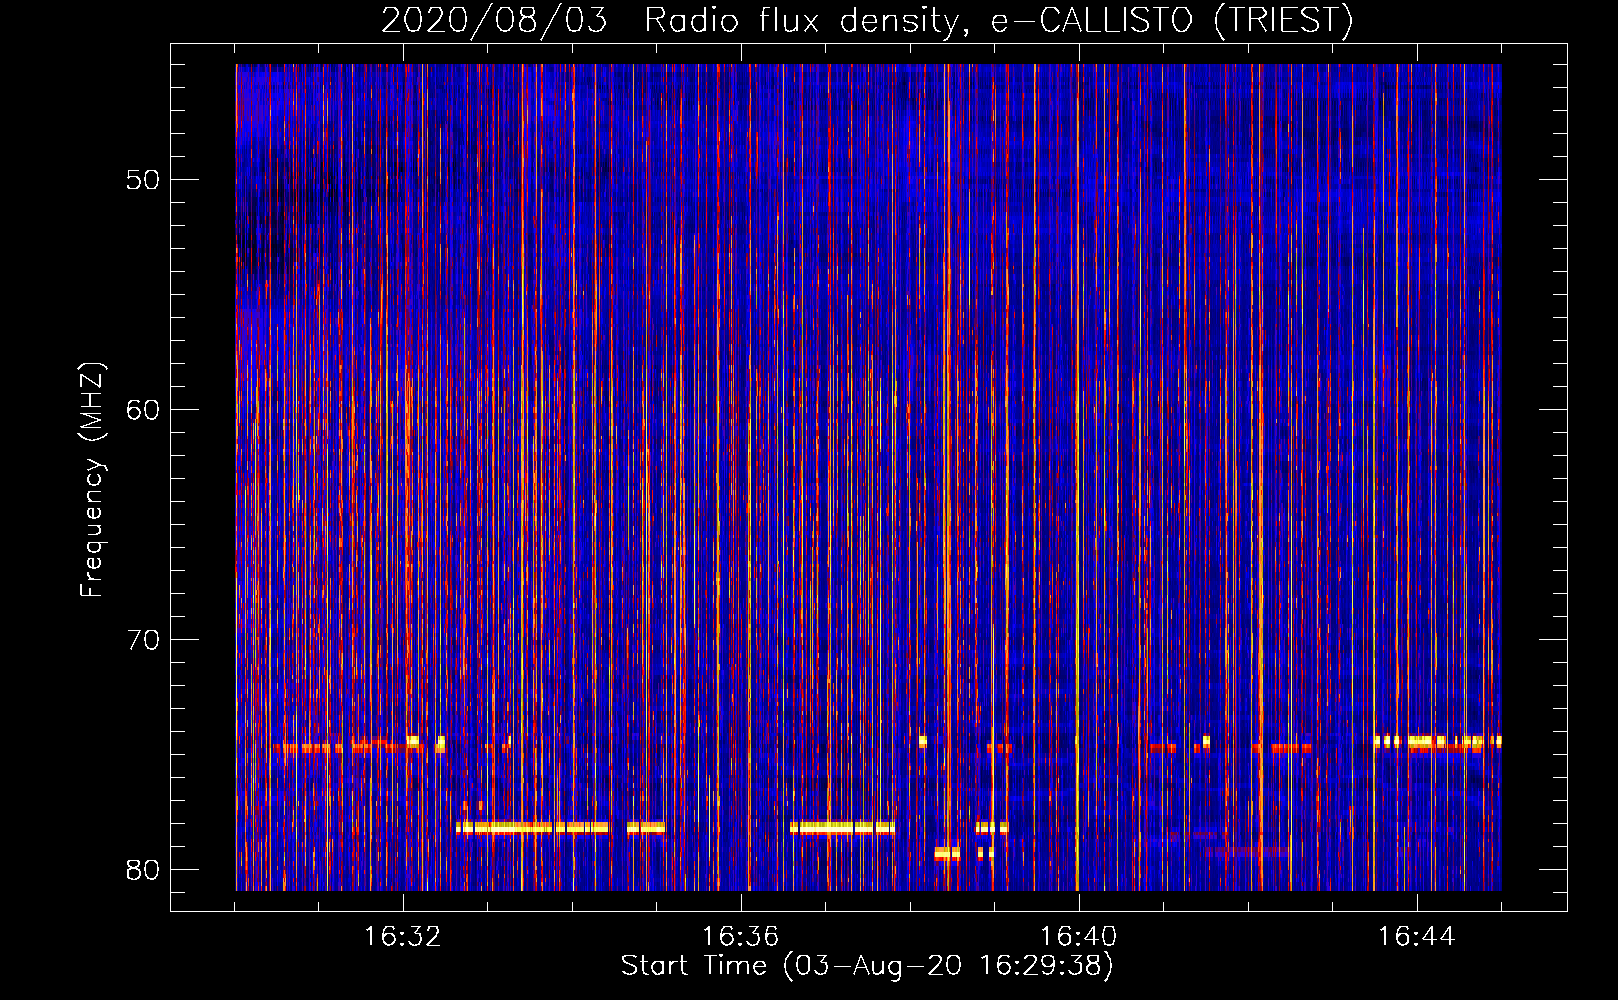
Task: Click the 60 MHz frequency tick label
Action: coord(143,410)
